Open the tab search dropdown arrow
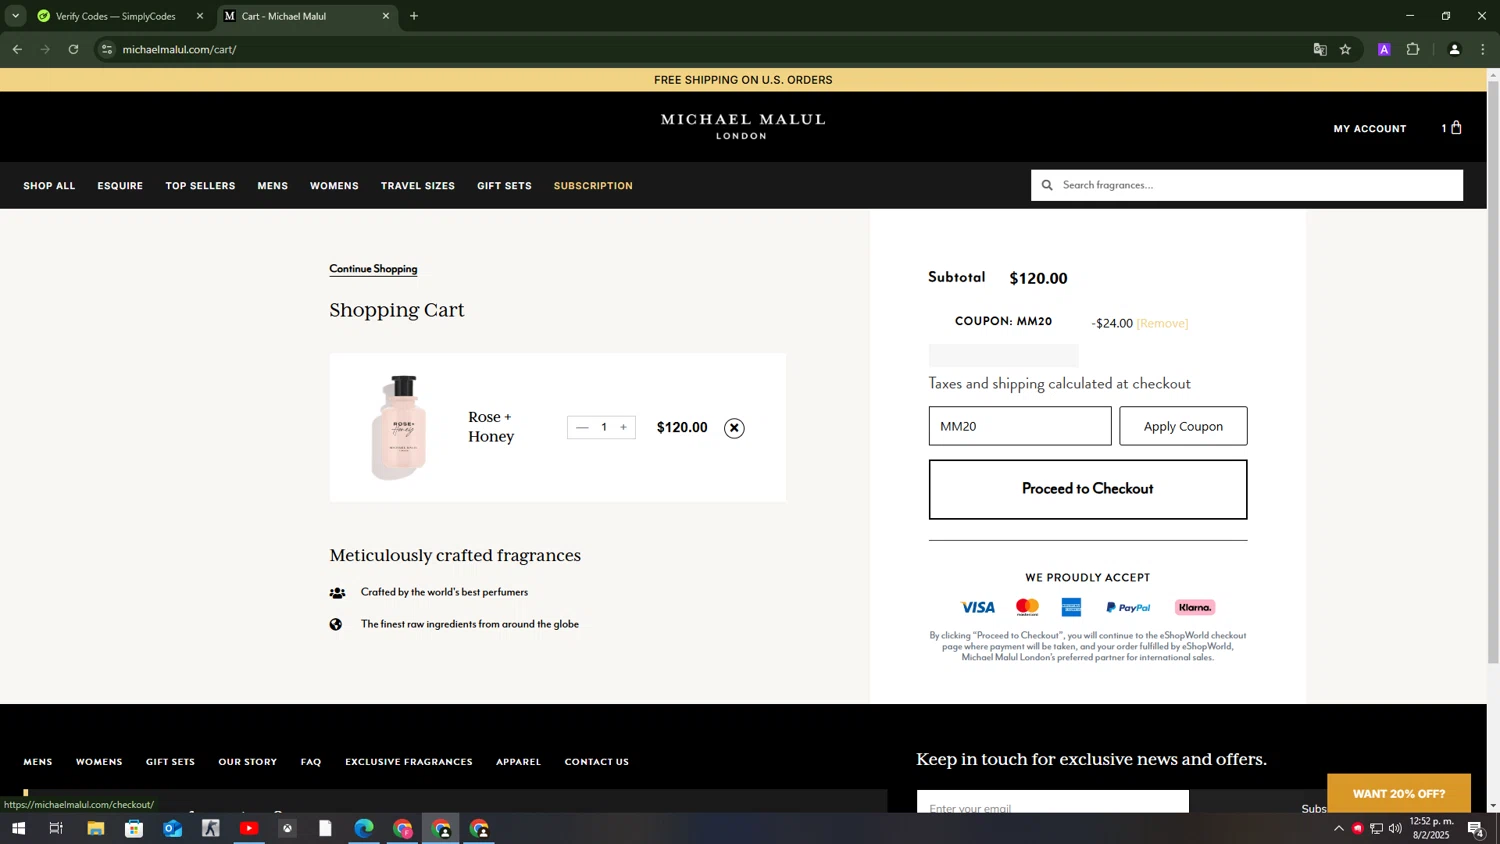 click(15, 16)
